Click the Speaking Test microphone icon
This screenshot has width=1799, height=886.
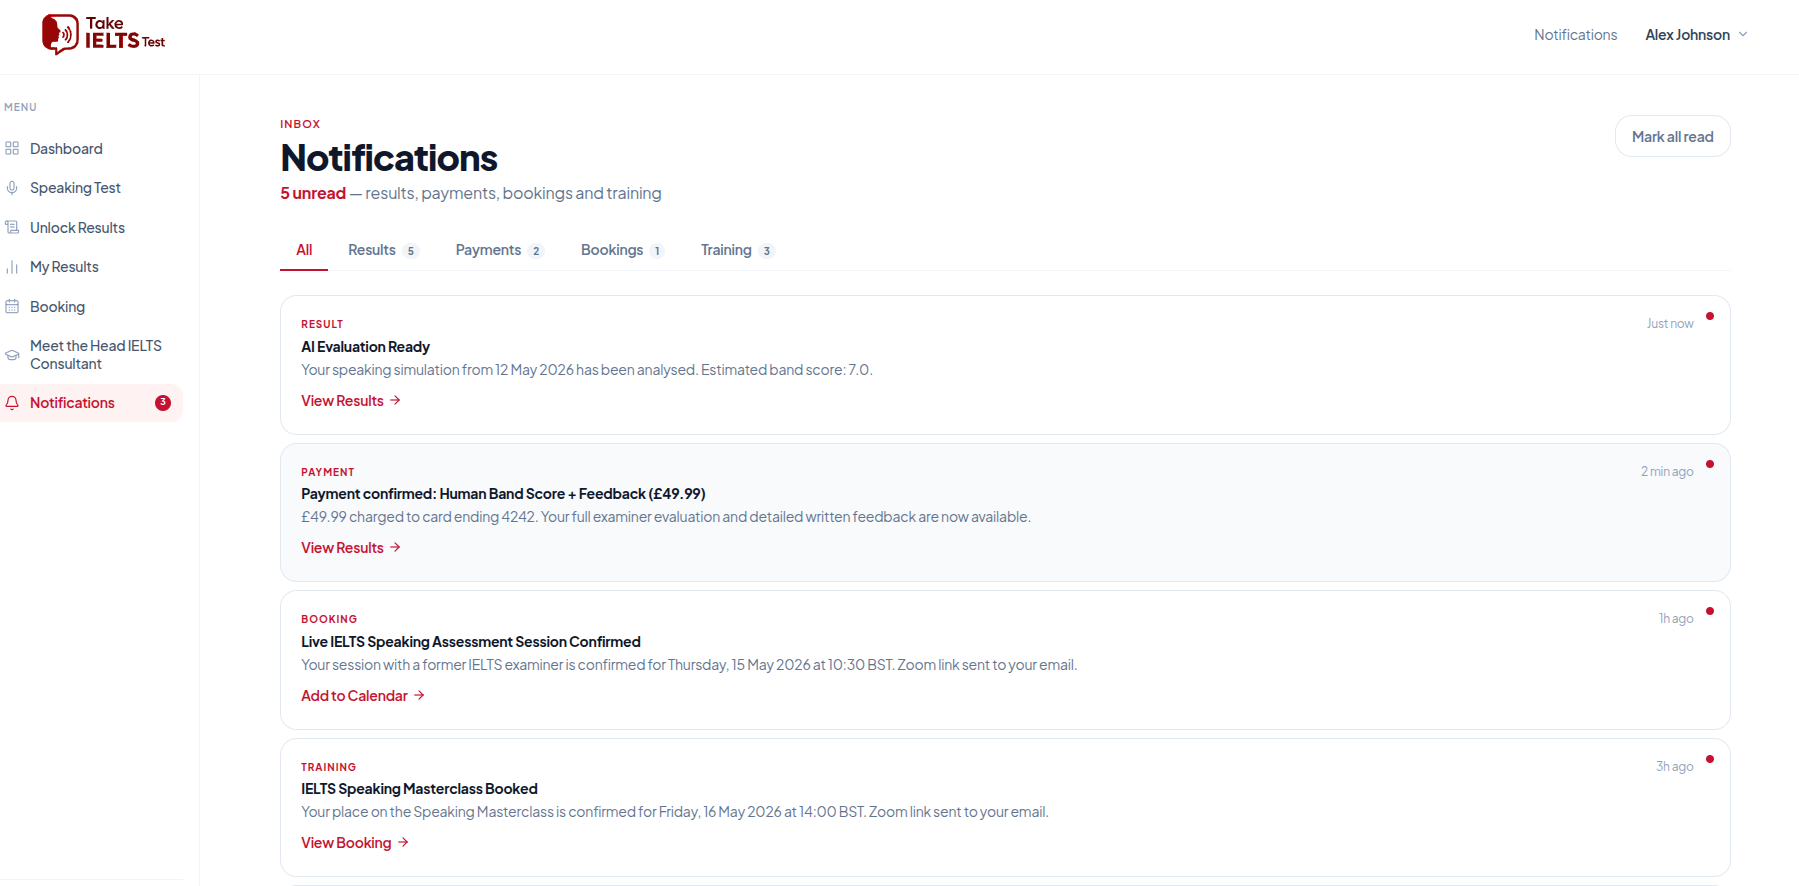[x=12, y=188]
